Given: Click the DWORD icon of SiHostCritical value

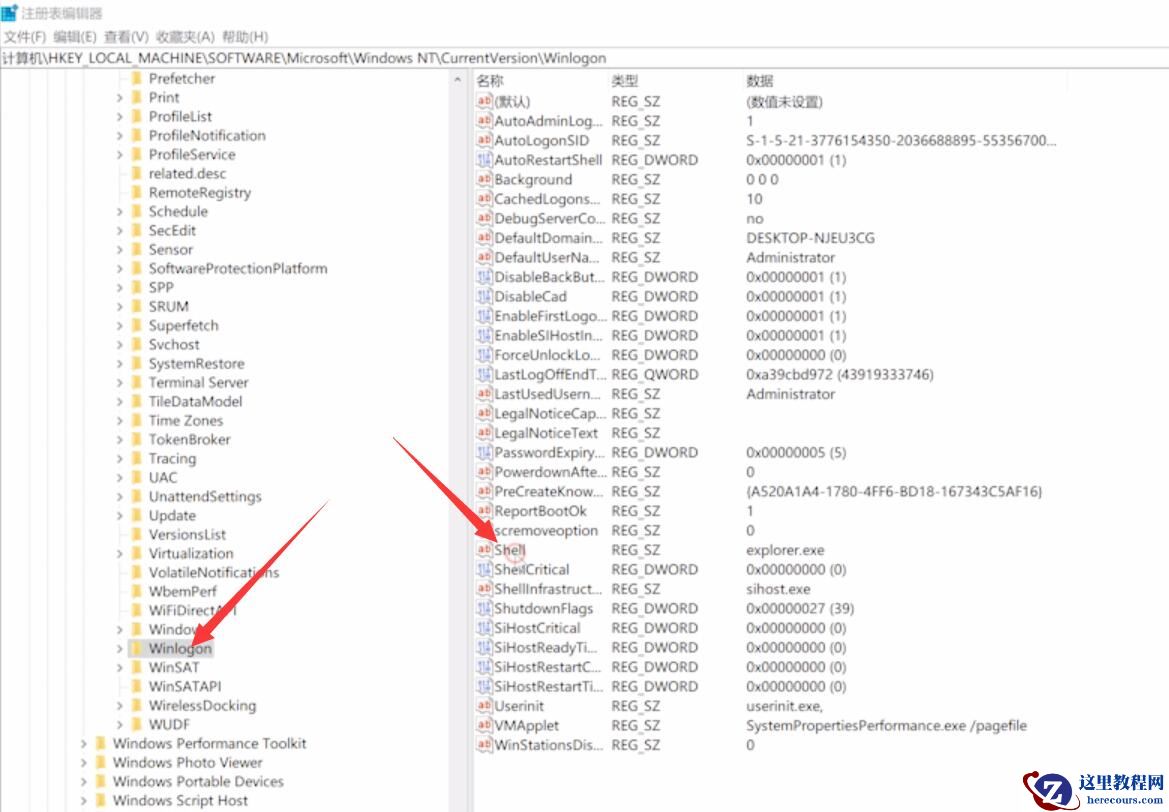Looking at the screenshot, I should [484, 628].
